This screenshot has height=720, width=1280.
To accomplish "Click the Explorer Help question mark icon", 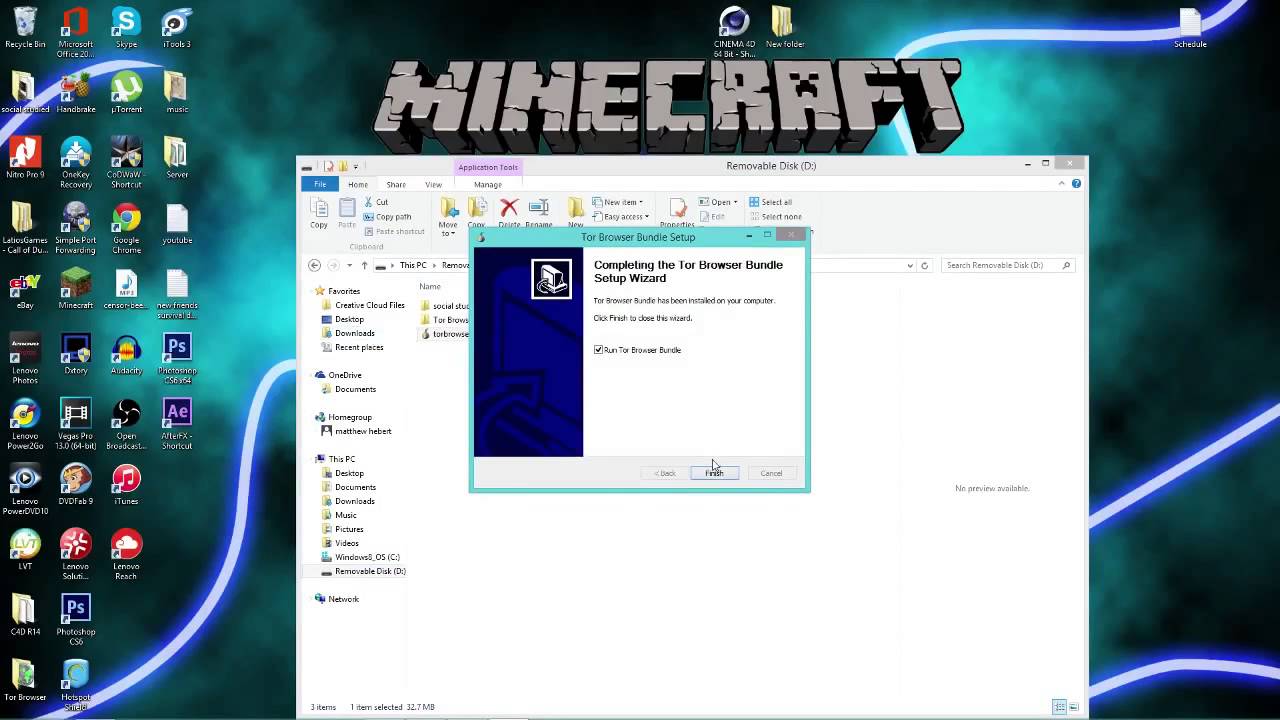I will 1076,184.
